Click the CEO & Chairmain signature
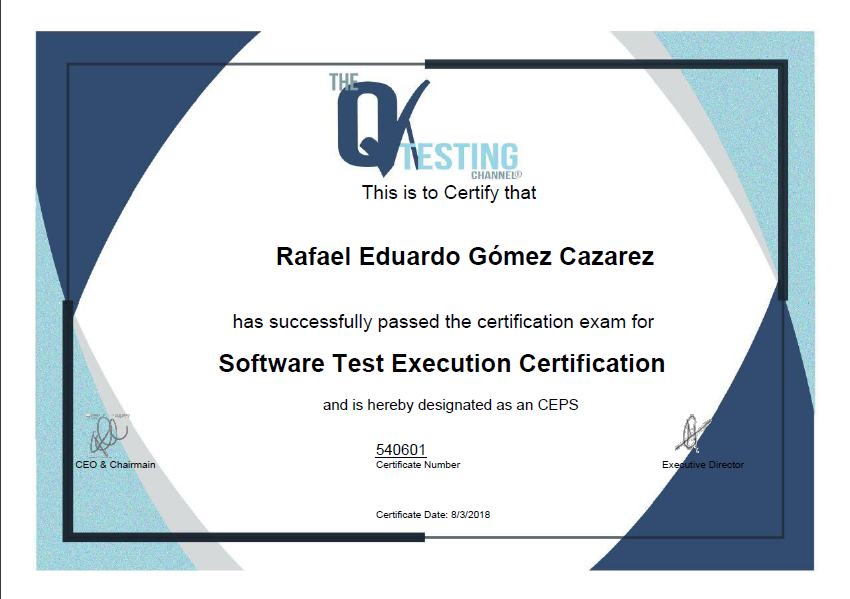 pyautogui.click(x=108, y=435)
